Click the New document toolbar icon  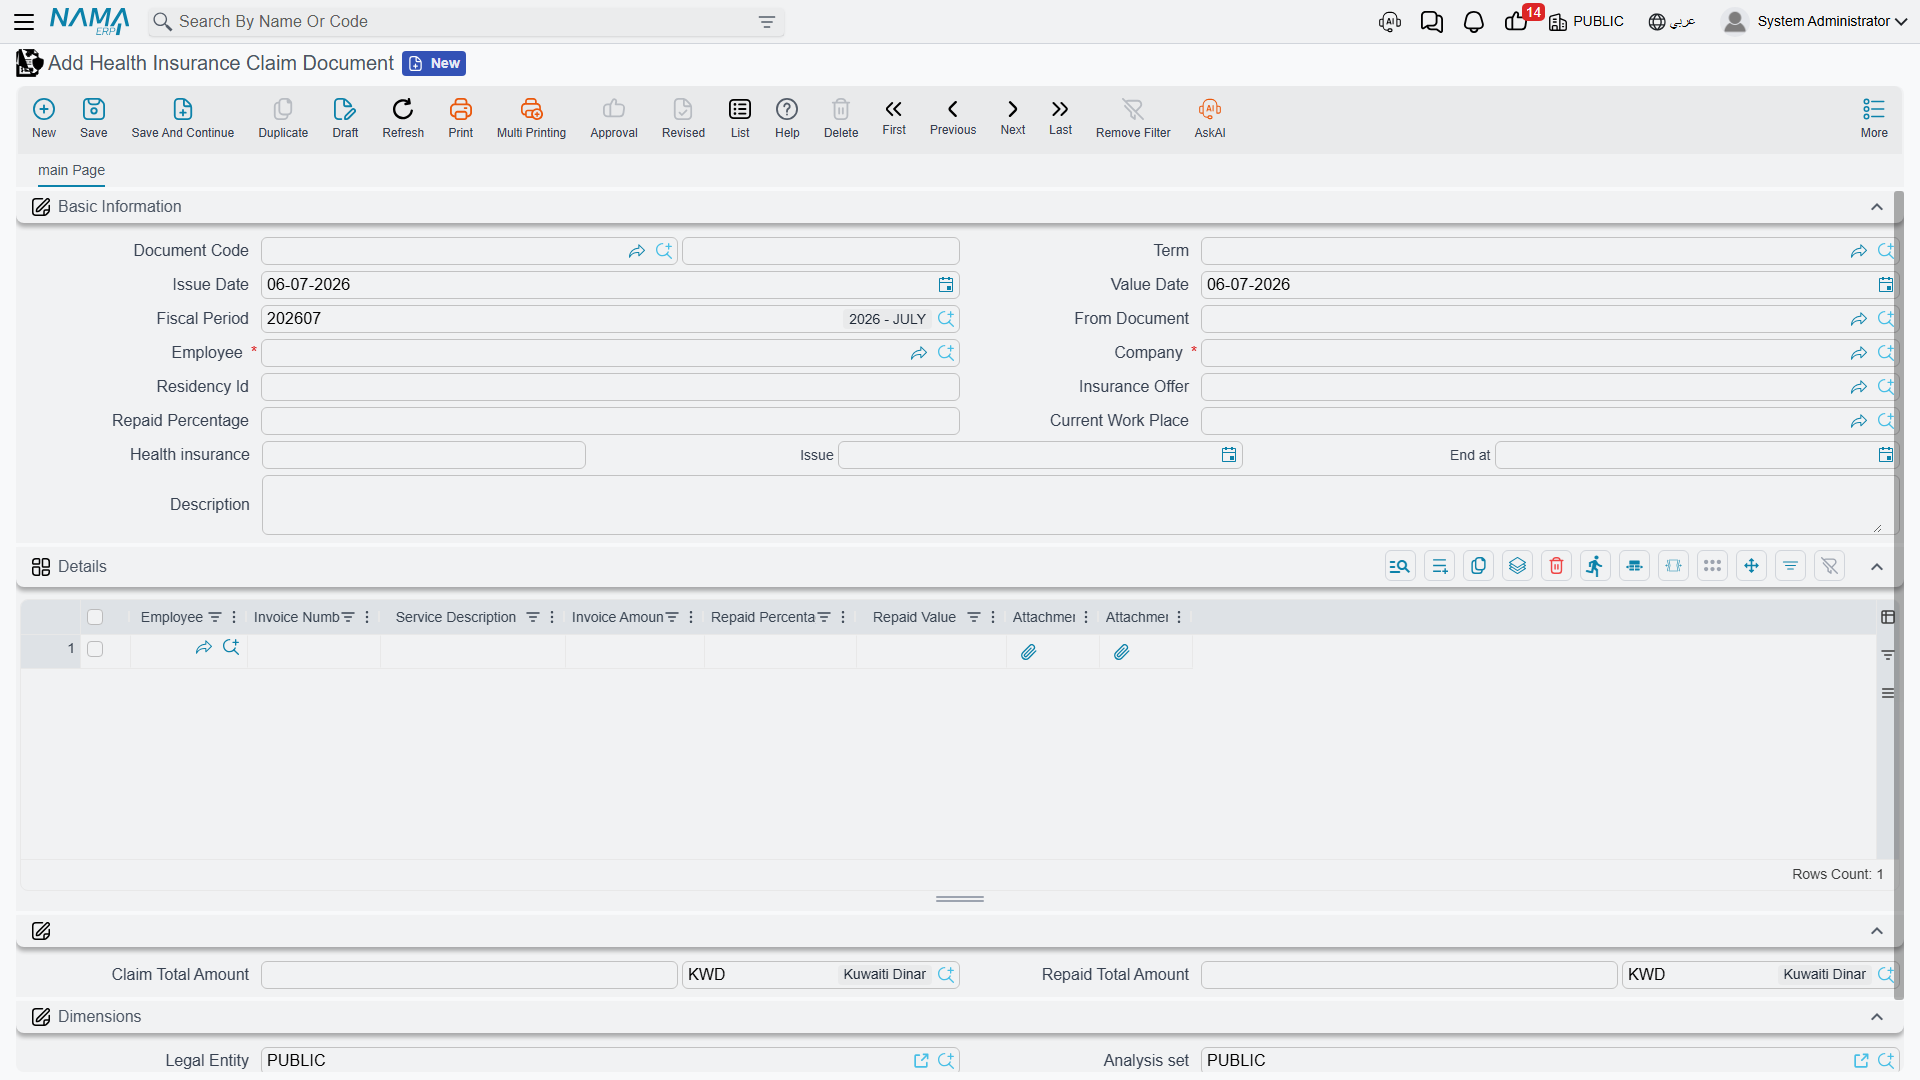click(44, 118)
